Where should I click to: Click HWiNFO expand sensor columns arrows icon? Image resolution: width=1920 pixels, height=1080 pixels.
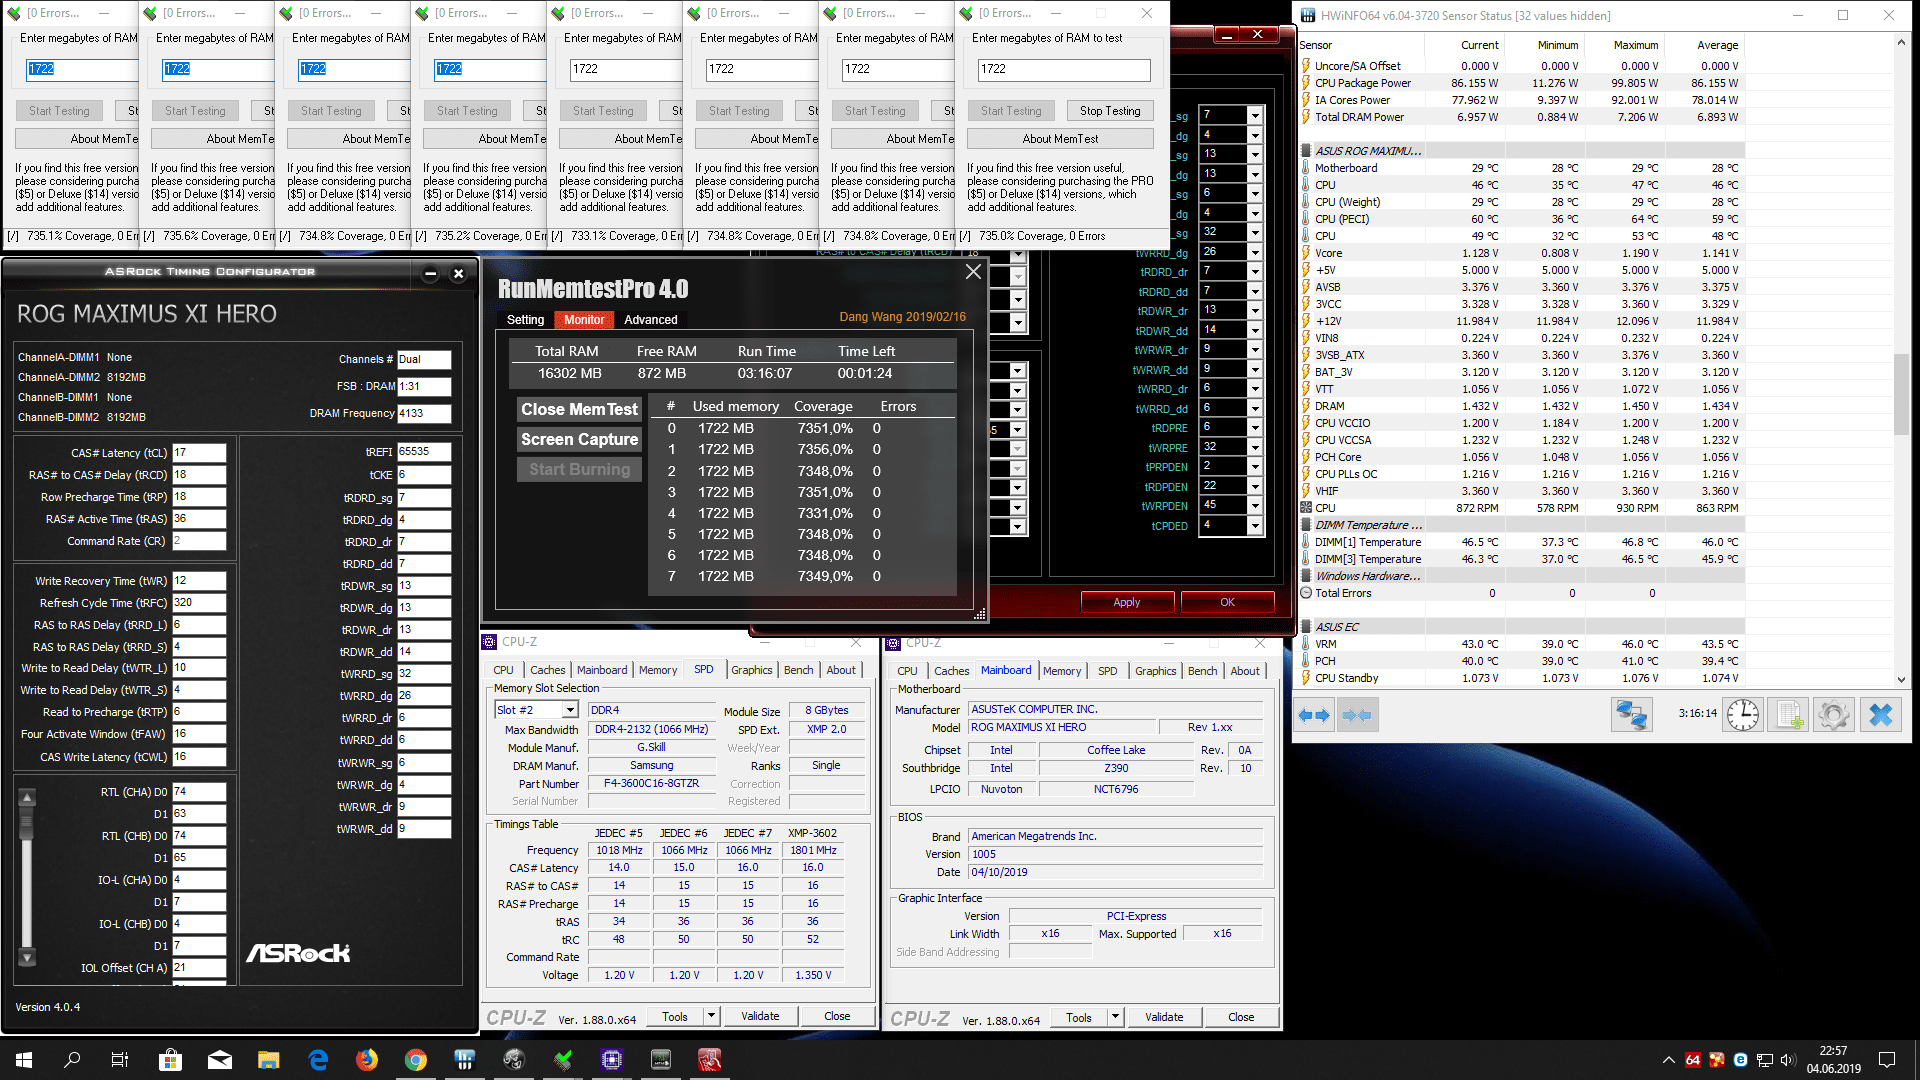point(1314,715)
